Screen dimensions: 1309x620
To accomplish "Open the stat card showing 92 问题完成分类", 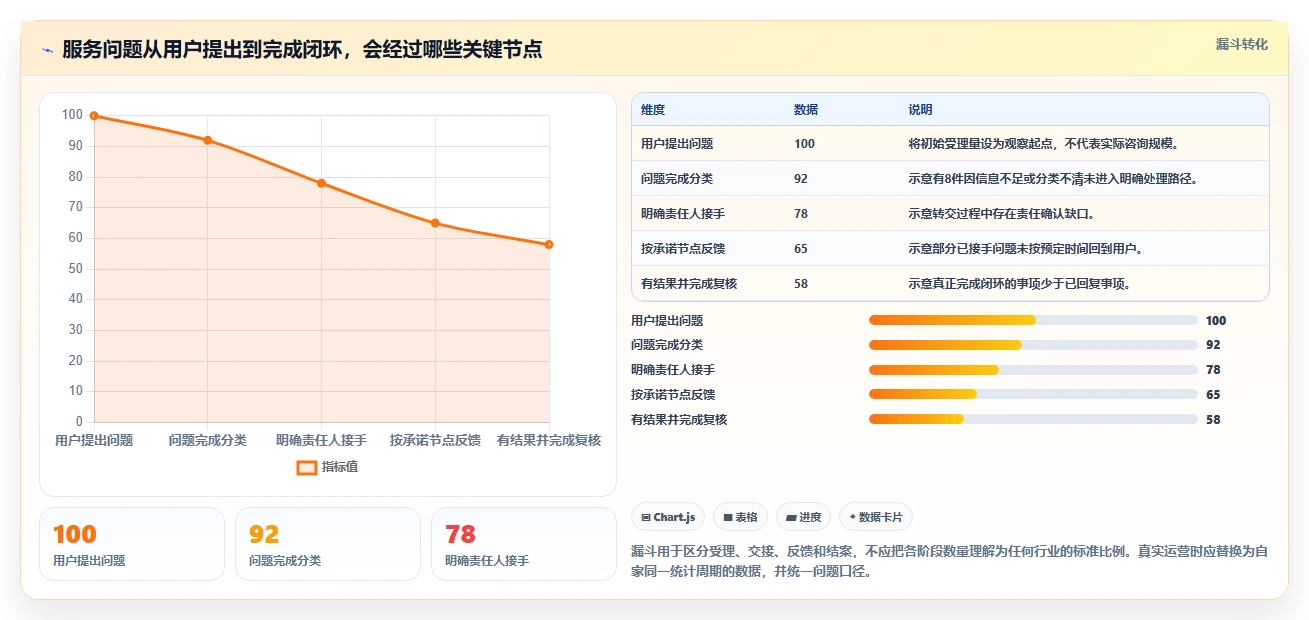I will tap(328, 544).
